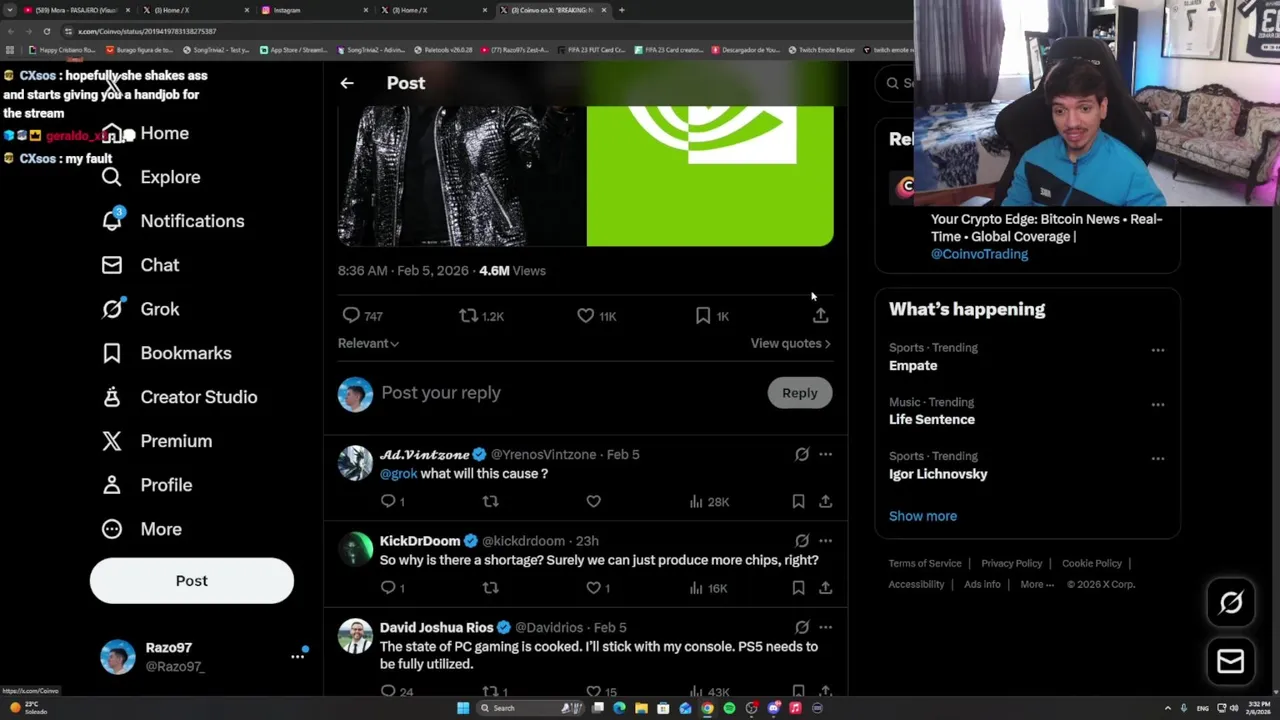
Task: Open more options for Life Sentence trend
Action: [x=1157, y=404]
